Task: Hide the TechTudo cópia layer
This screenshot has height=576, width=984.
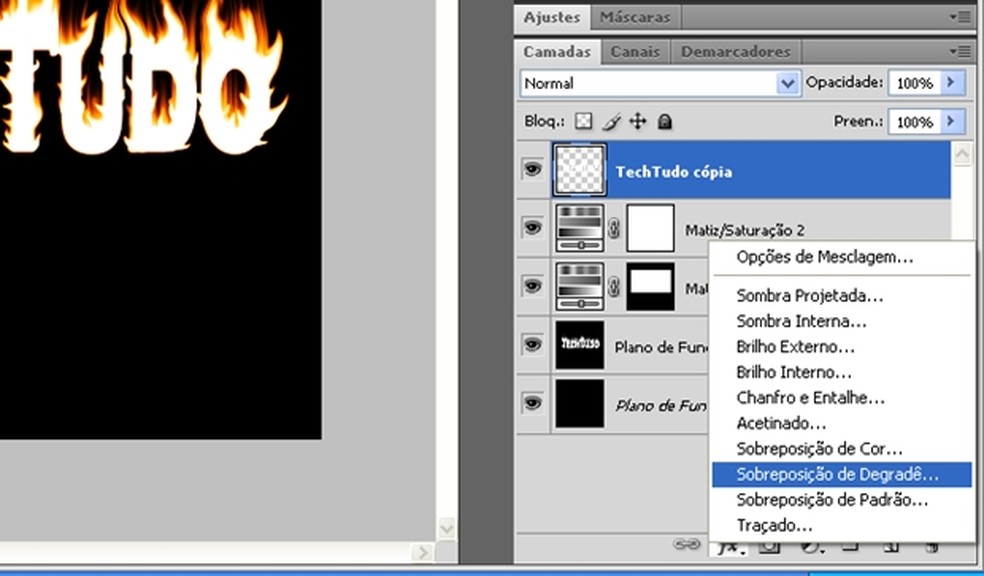Action: 532,169
